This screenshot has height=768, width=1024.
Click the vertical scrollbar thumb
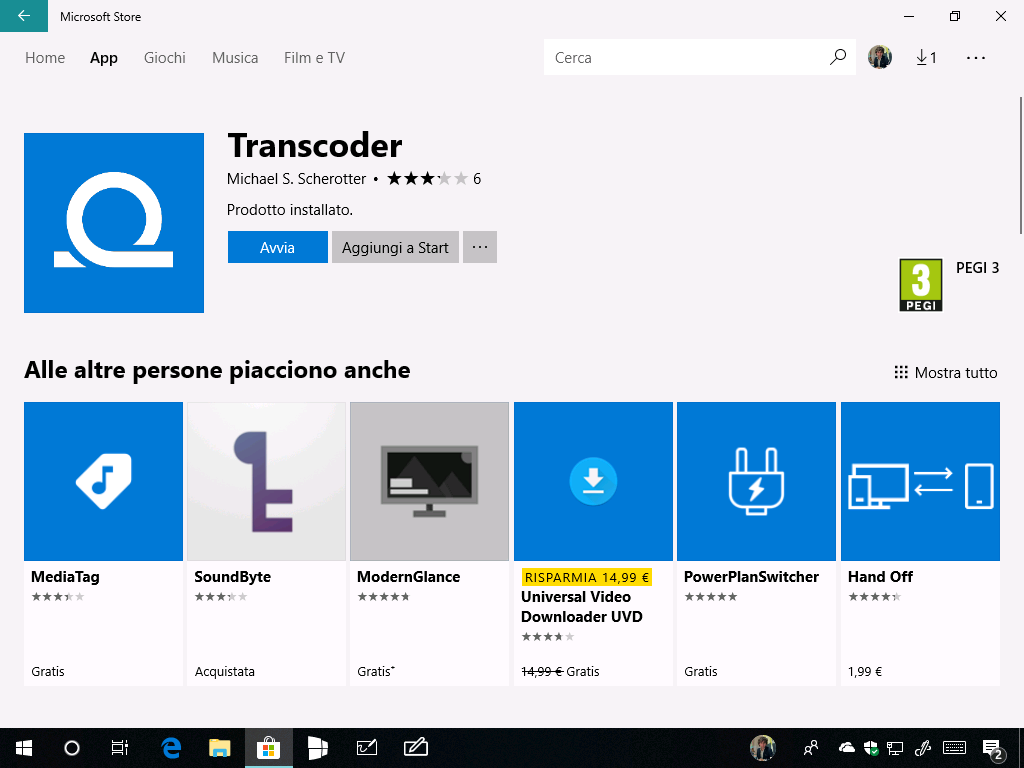click(x=1021, y=165)
